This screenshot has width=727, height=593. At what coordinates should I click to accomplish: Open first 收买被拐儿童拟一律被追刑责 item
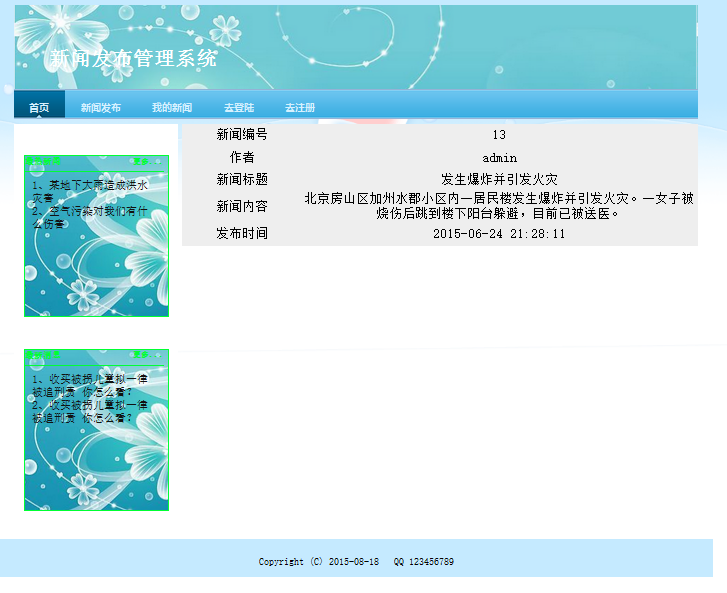(x=90, y=385)
